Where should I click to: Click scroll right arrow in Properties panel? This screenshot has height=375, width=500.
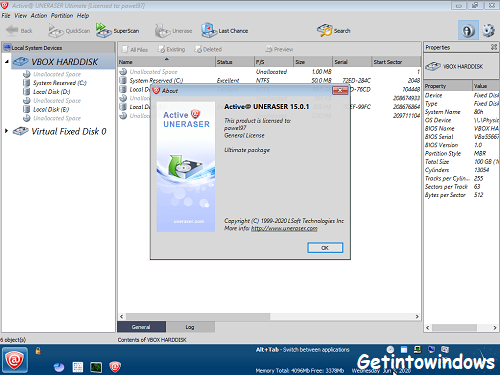click(x=495, y=328)
